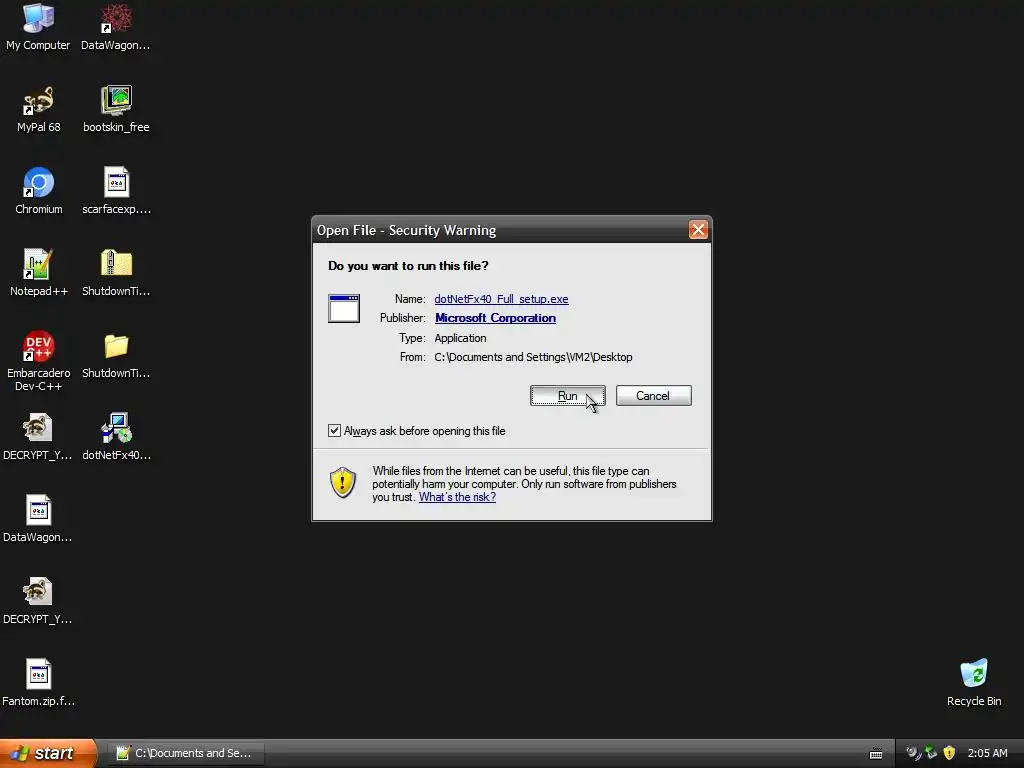The width and height of the screenshot is (1024, 768).
Task: Click the 2:05 AM system clock
Action: [987, 753]
